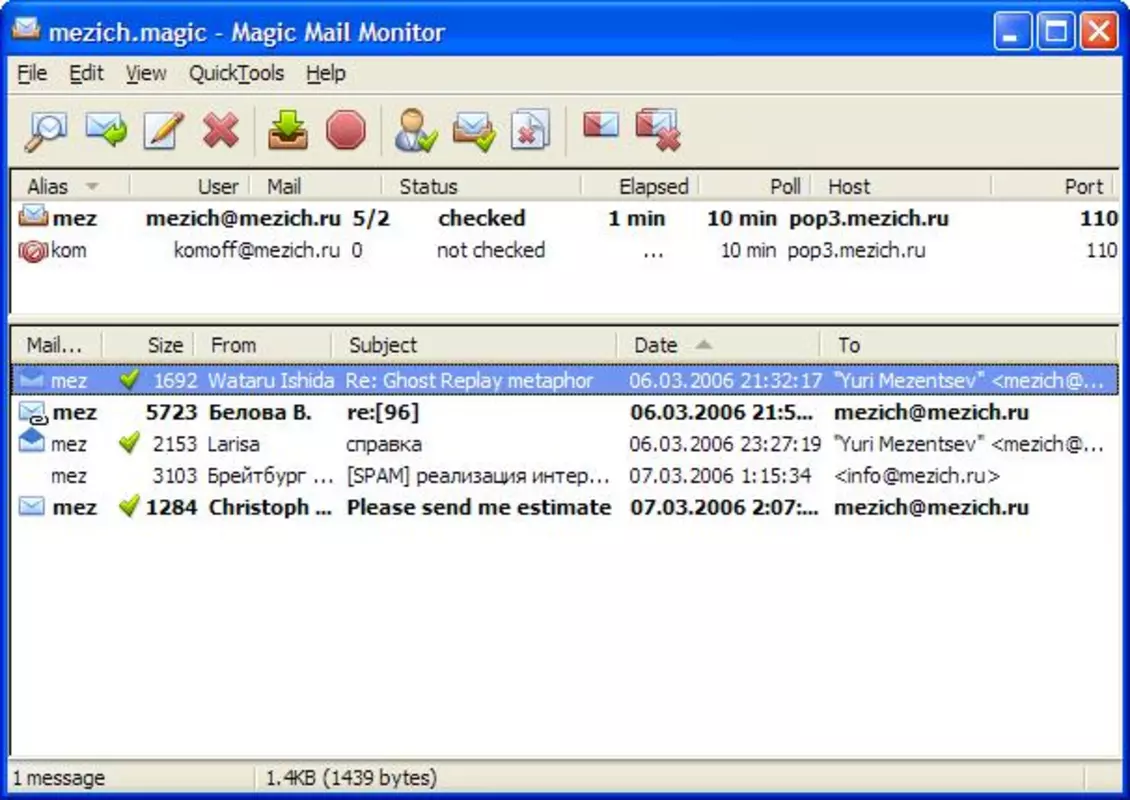Image resolution: width=1130 pixels, height=800 pixels.
Task: Click the User column header
Action: pos(190,187)
